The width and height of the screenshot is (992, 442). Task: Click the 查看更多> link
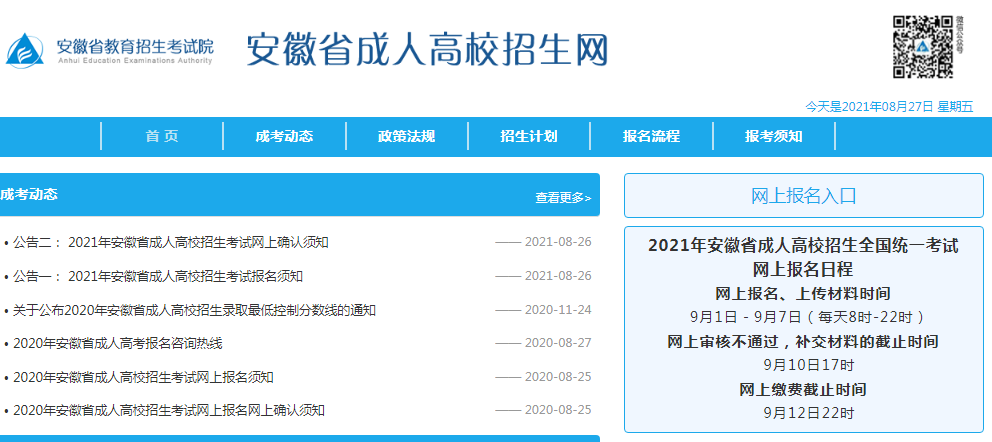click(563, 198)
